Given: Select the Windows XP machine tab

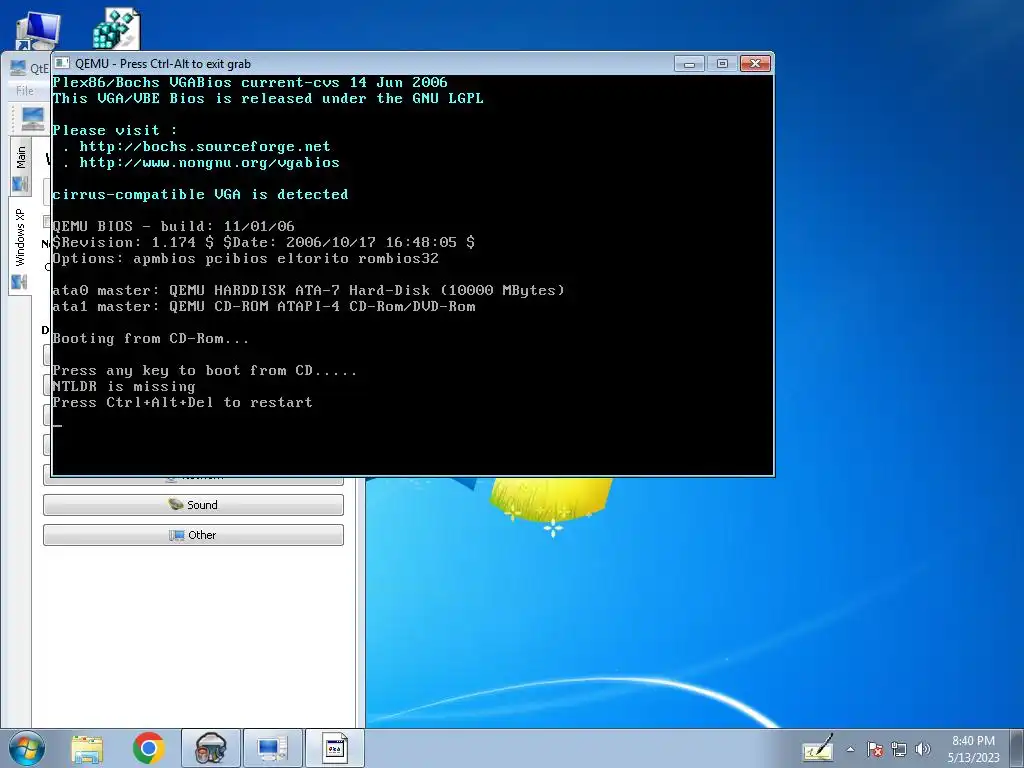Looking at the screenshot, I should [20, 247].
